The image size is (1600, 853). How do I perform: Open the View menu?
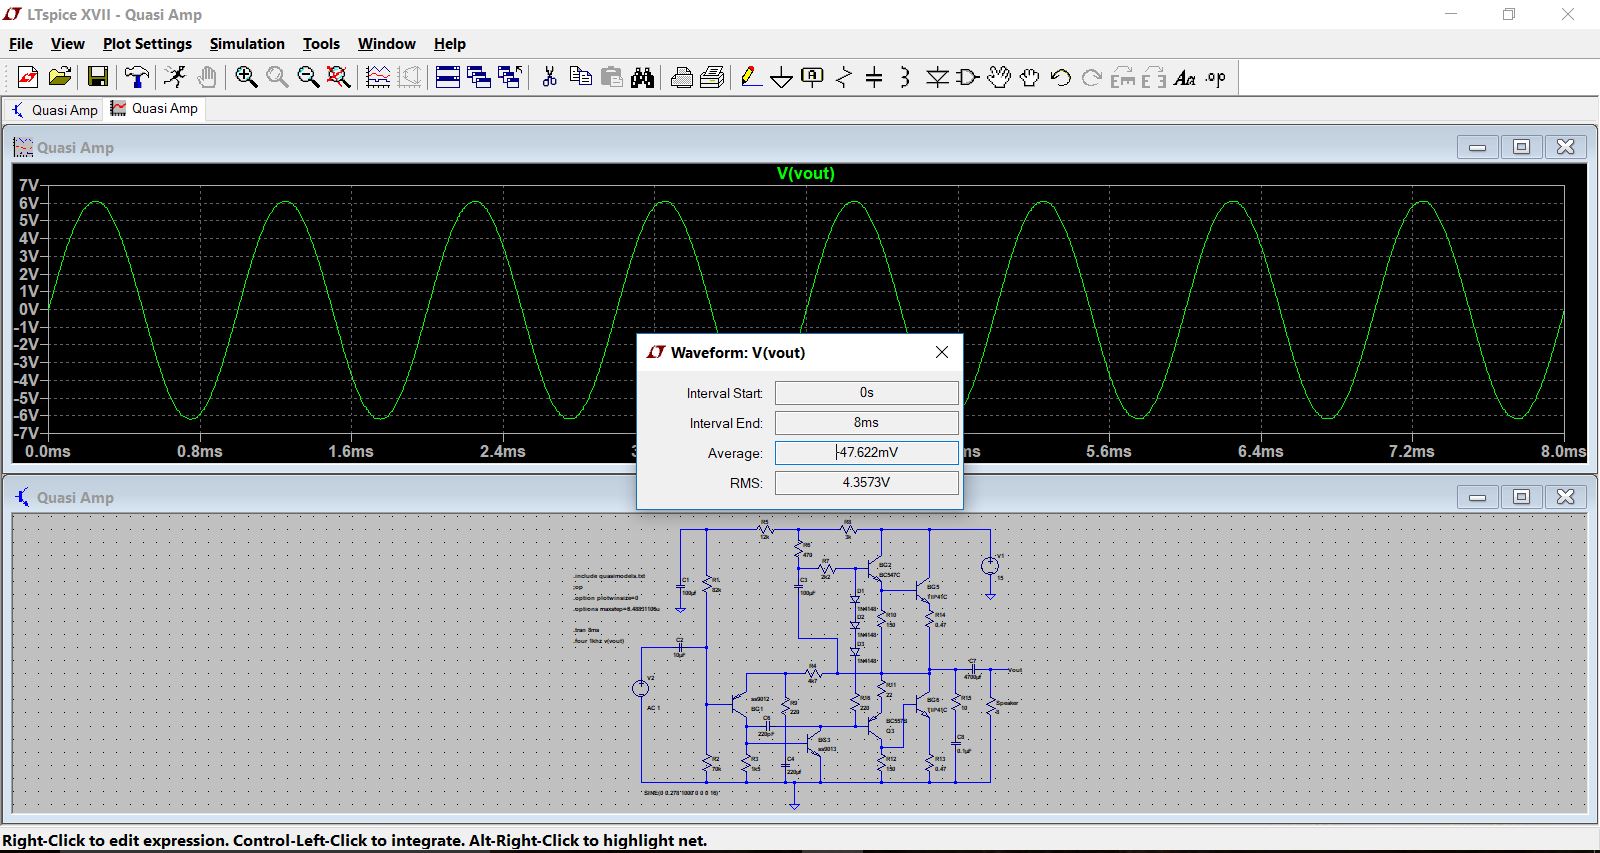click(x=67, y=44)
